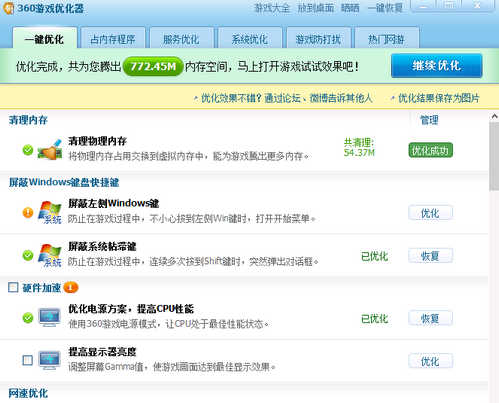Tick the 提高显示器亮度 checkbox
The width and height of the screenshot is (499, 403).
[x=28, y=360]
